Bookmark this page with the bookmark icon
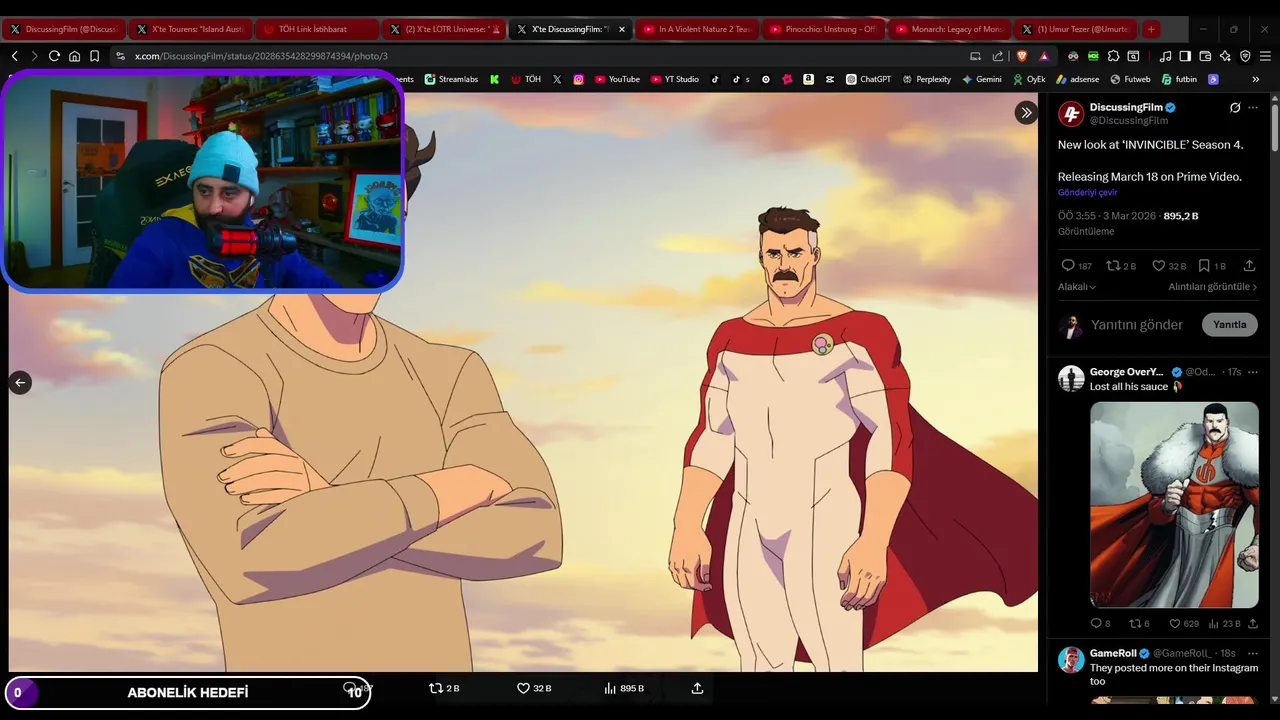Screen dimensions: 1280x720 click(94, 56)
